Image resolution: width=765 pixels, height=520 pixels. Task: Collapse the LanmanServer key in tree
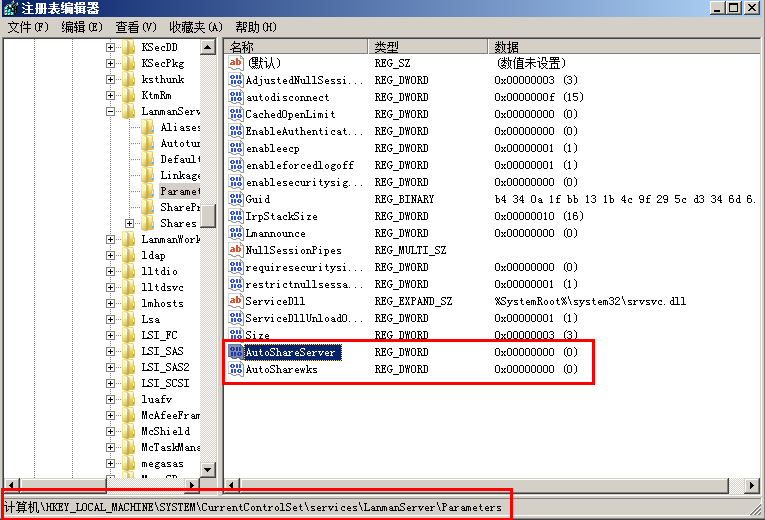(110, 112)
